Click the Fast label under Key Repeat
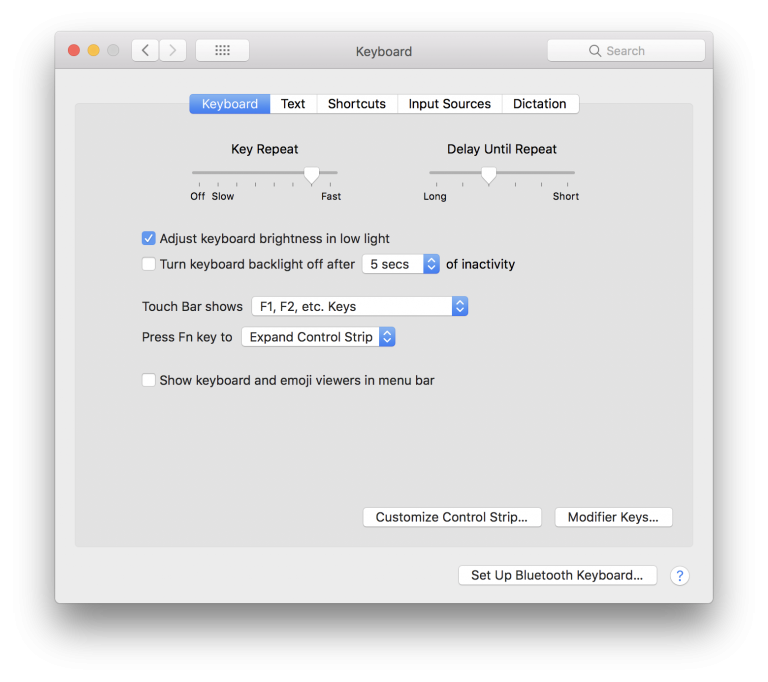768x682 pixels. pyautogui.click(x=331, y=196)
